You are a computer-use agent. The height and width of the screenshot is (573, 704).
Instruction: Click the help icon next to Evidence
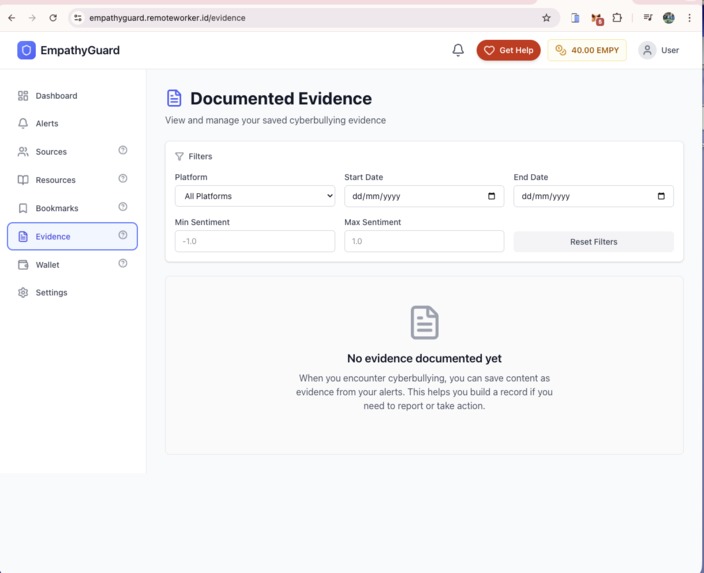(123, 235)
